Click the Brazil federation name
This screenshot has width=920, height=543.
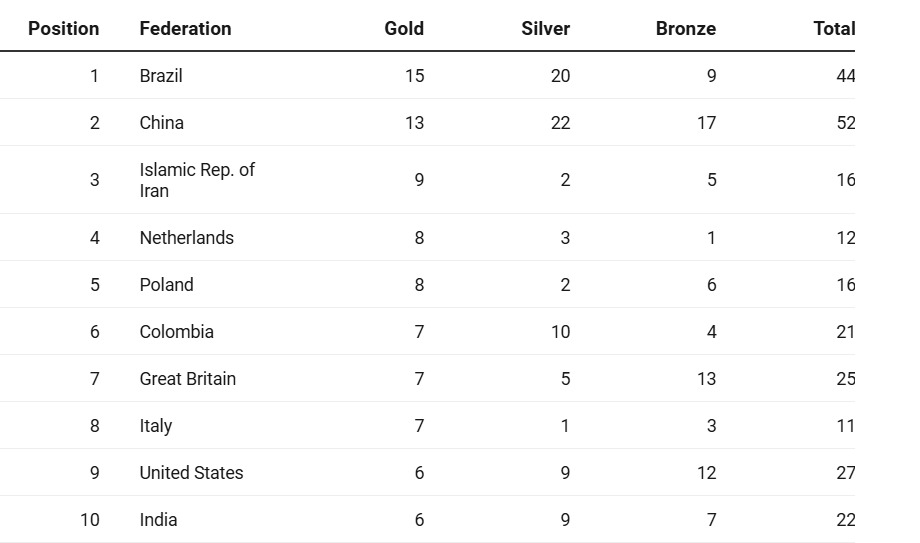click(161, 76)
